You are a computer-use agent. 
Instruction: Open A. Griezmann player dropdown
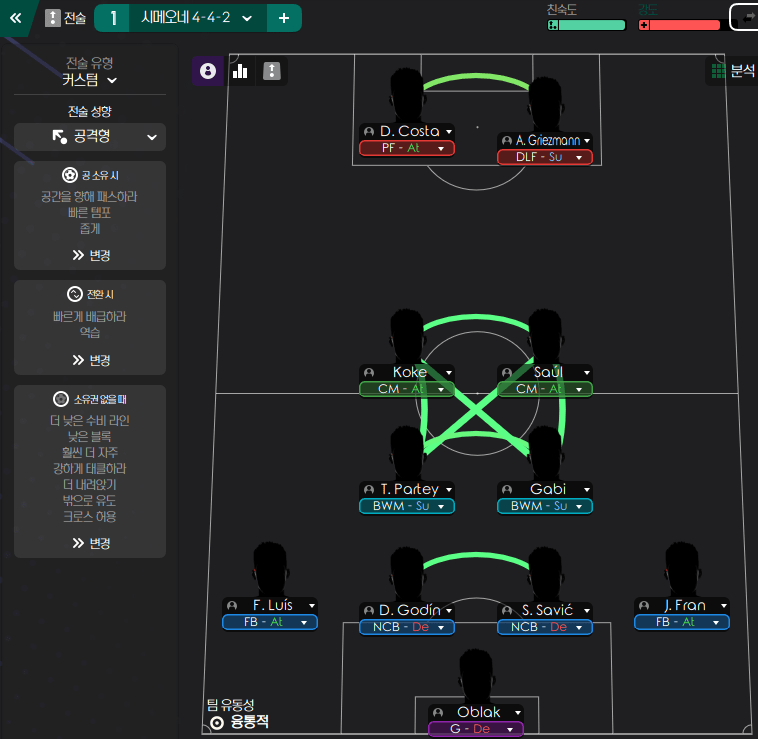coord(587,141)
